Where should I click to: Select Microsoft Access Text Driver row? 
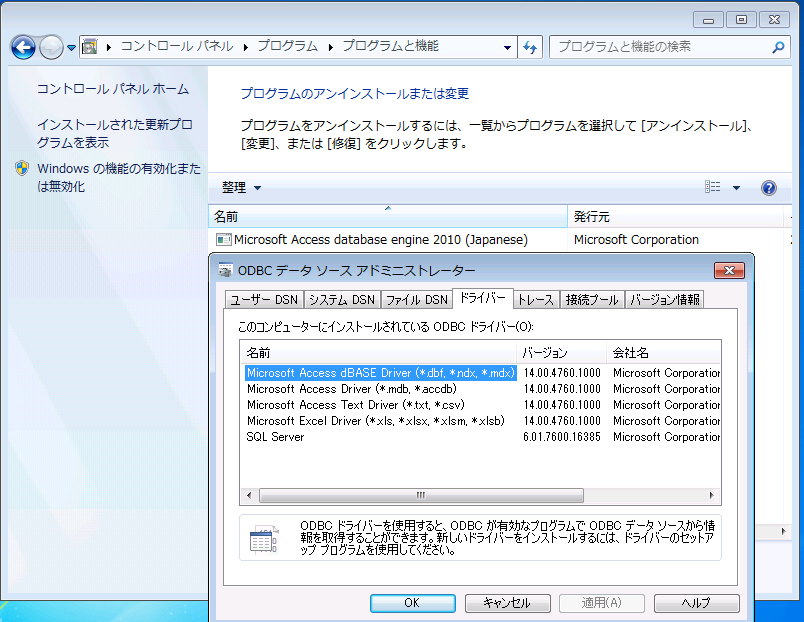coord(356,405)
